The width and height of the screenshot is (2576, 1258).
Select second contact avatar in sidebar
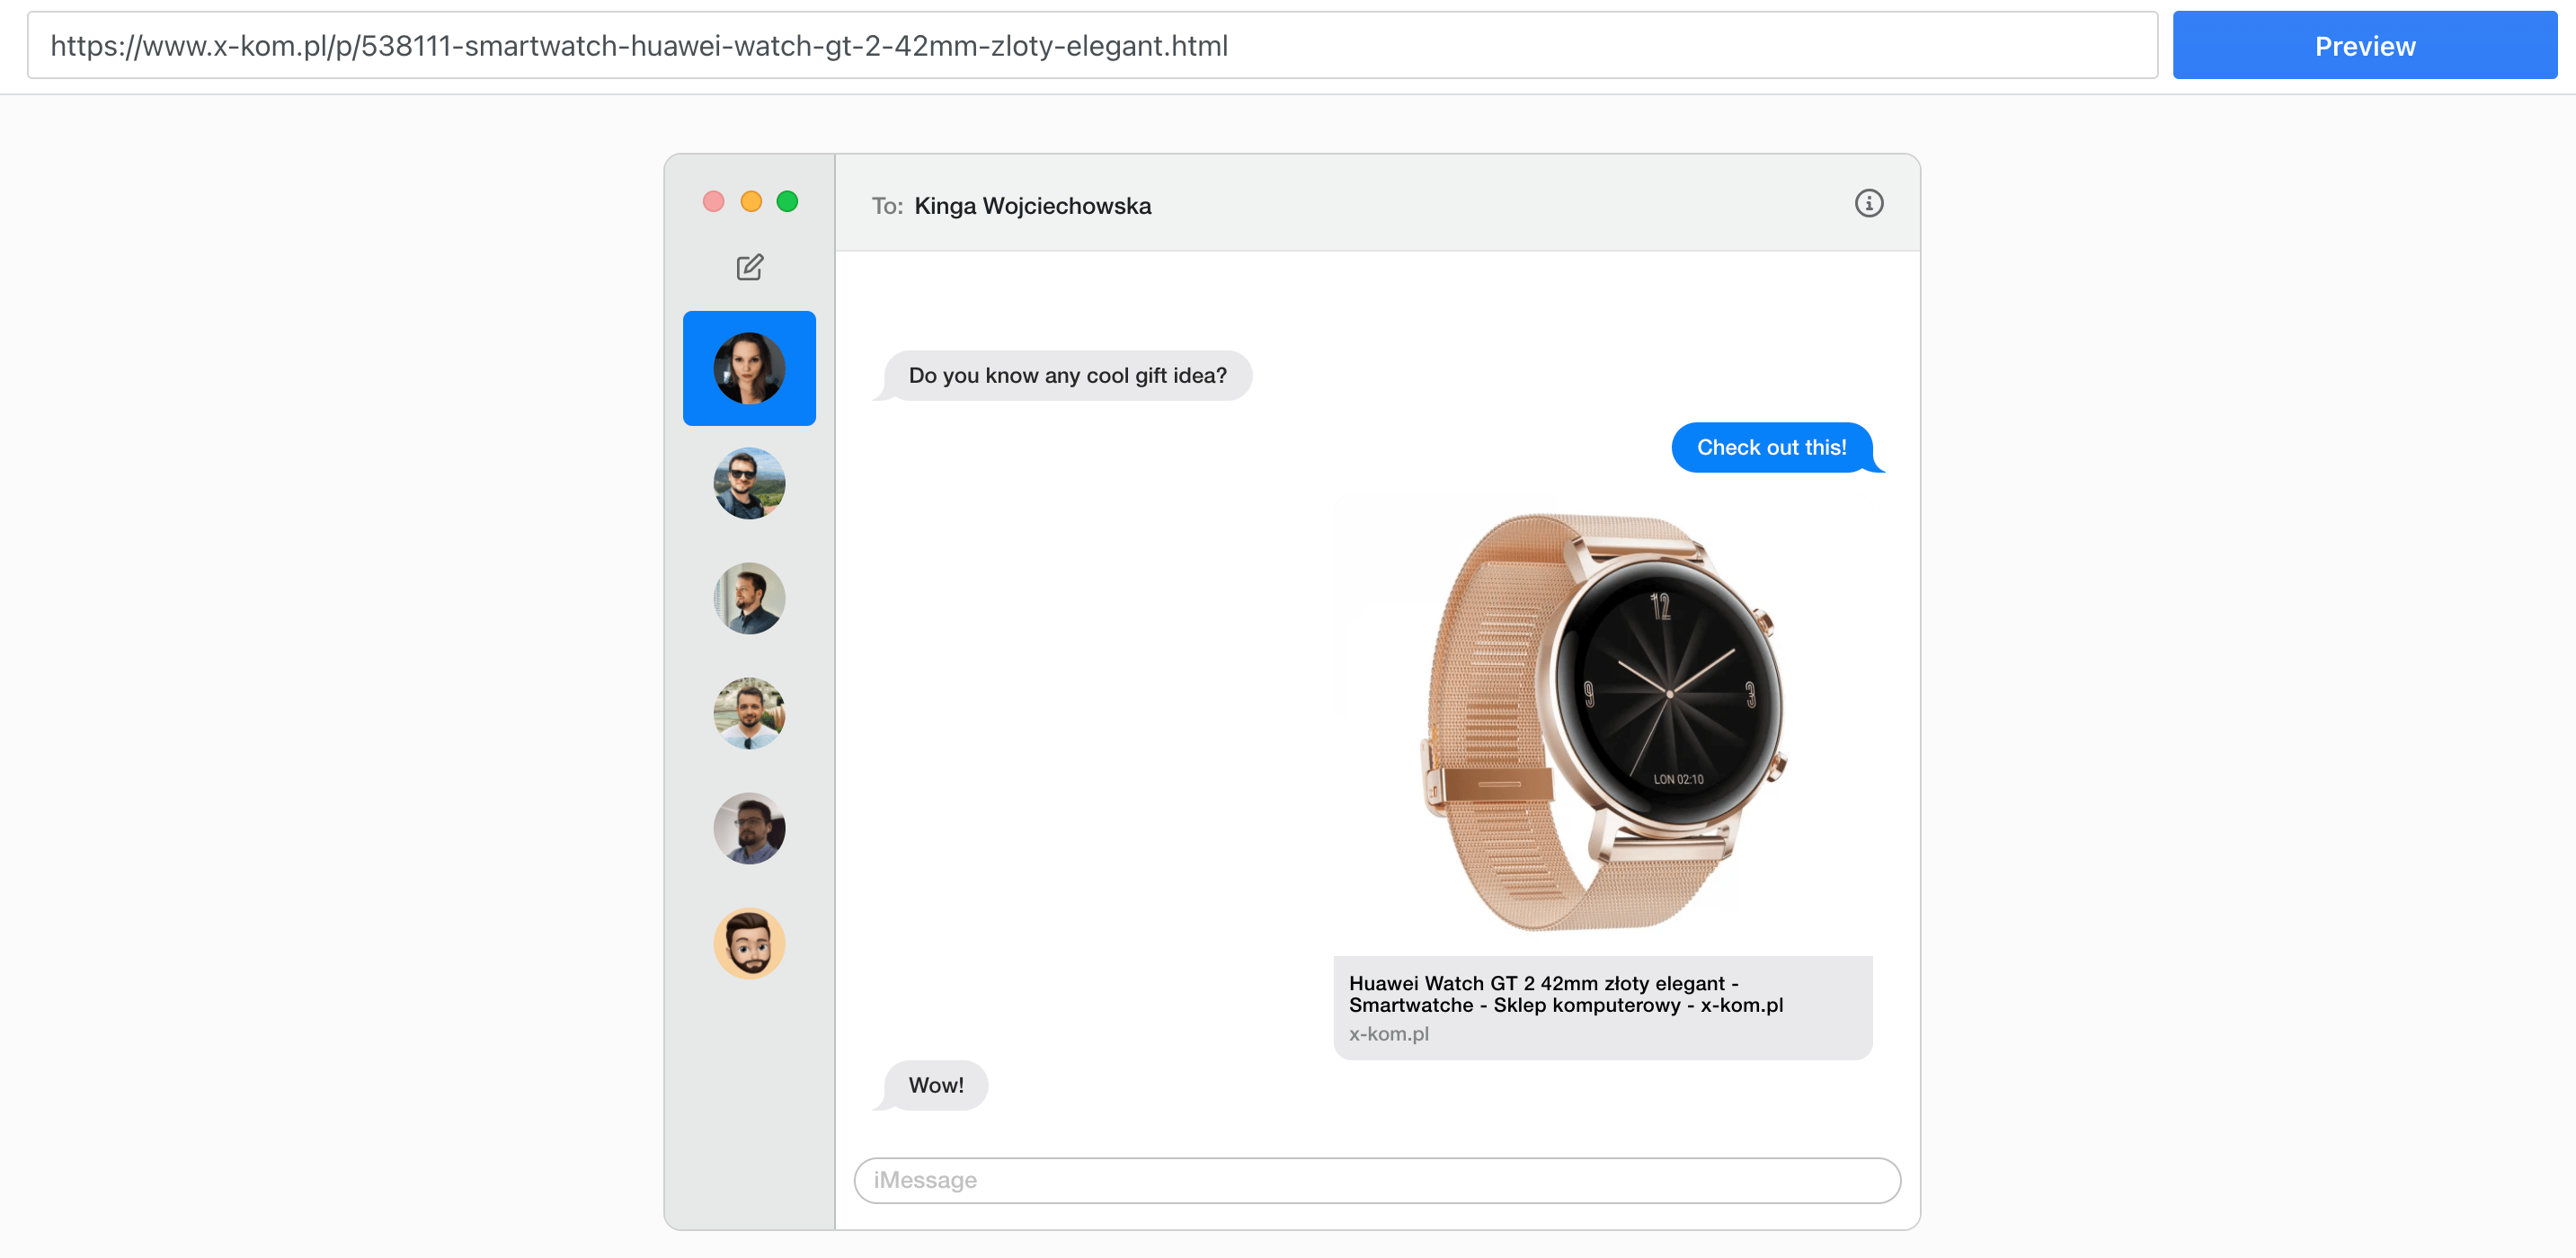click(x=749, y=482)
